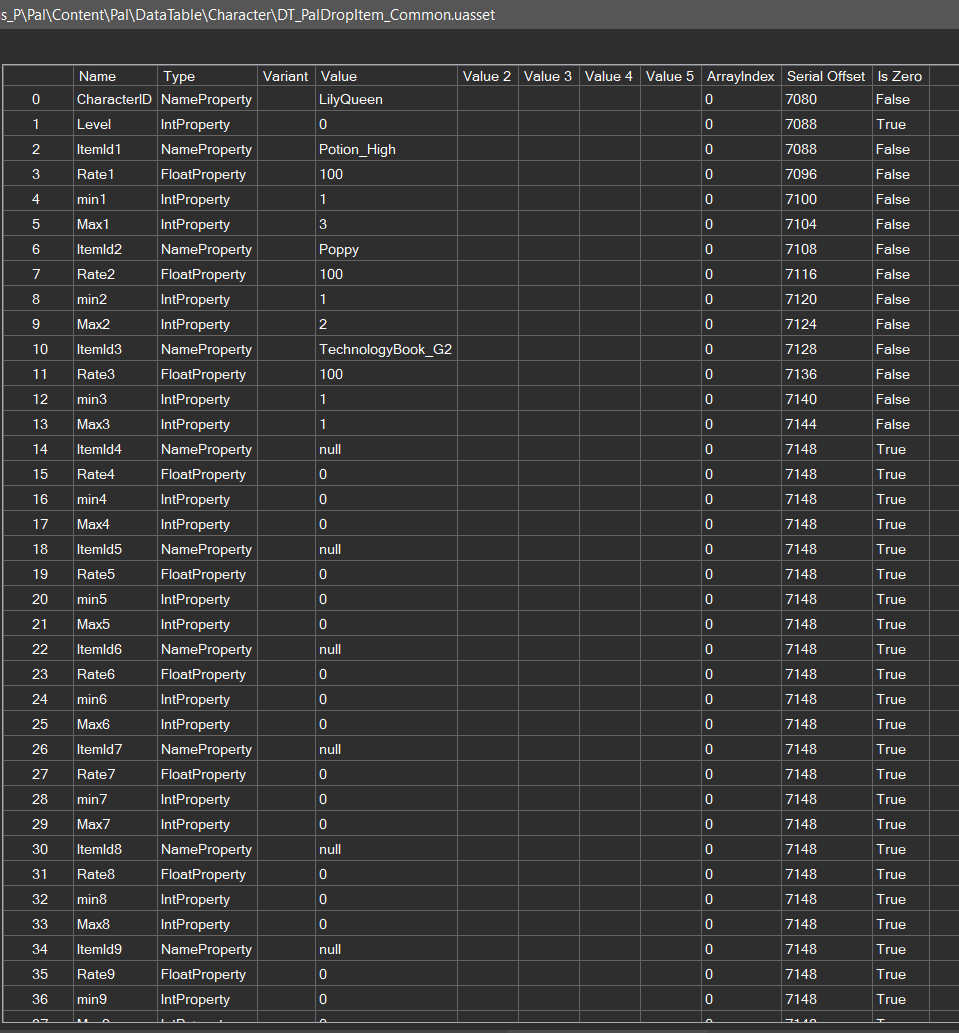Select the Is Zero column header

coord(900,76)
